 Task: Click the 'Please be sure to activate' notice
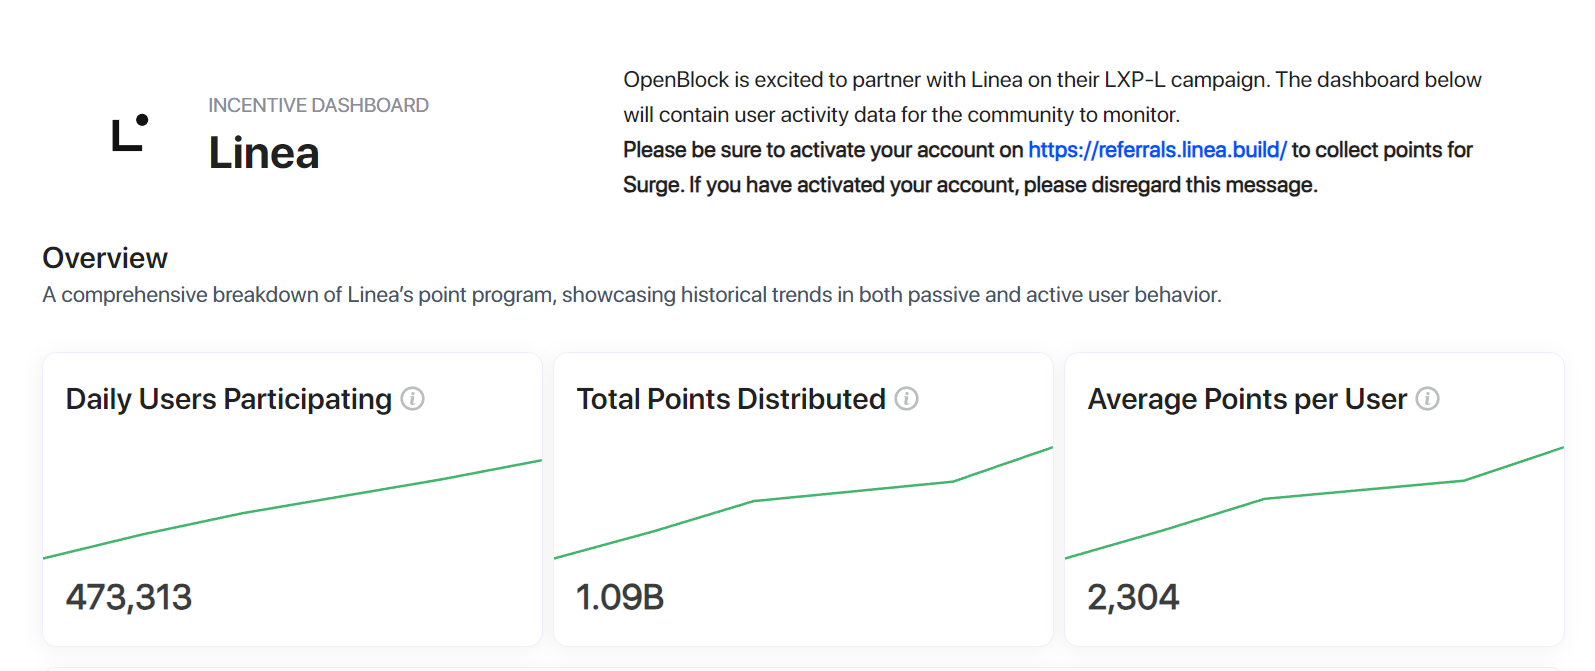[1048, 167]
